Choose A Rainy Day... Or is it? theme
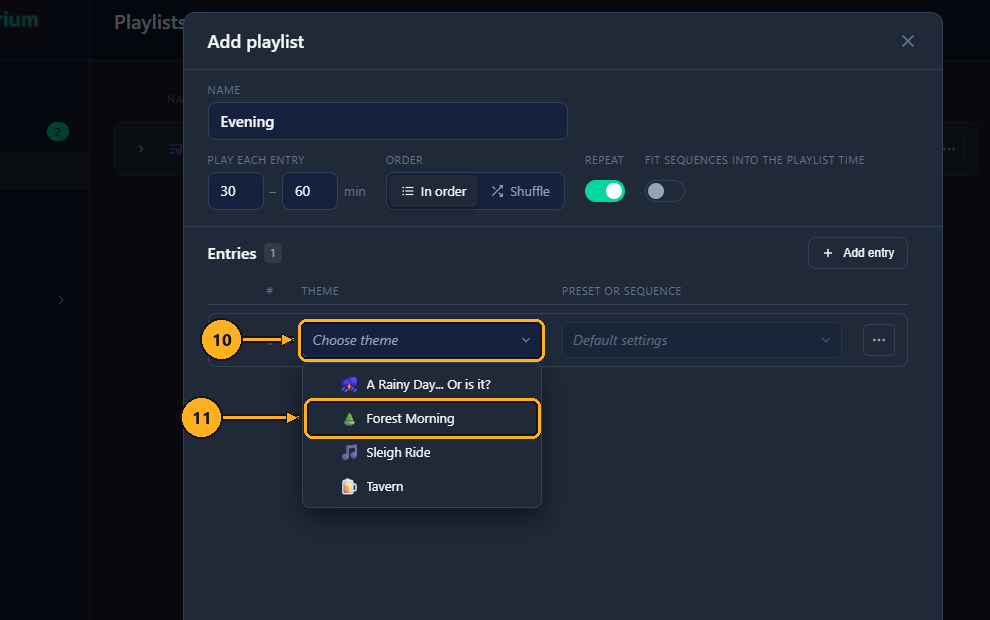 (421, 384)
